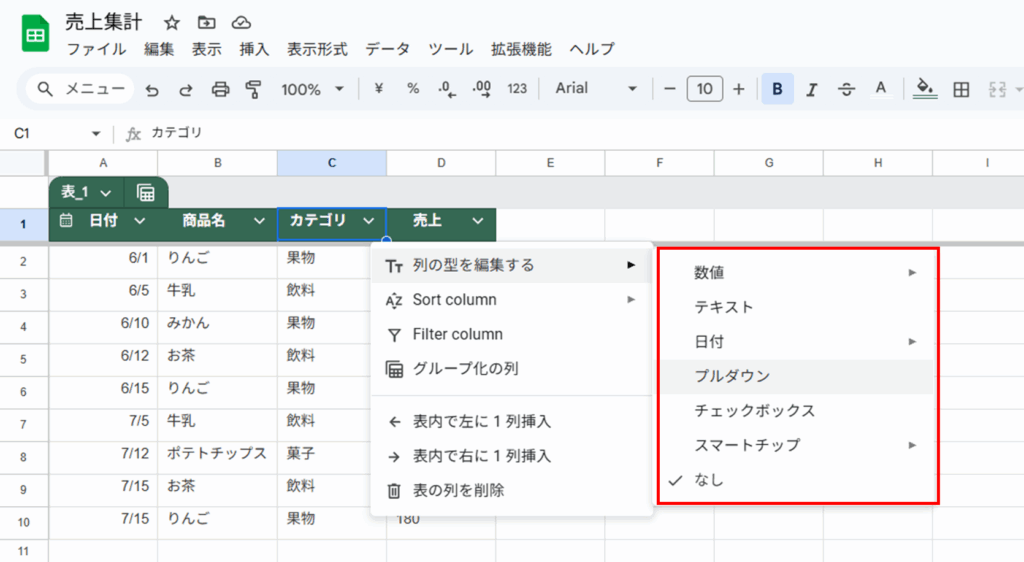Open the 表示形式 menu
This screenshot has height=562, width=1024.
coord(317,50)
